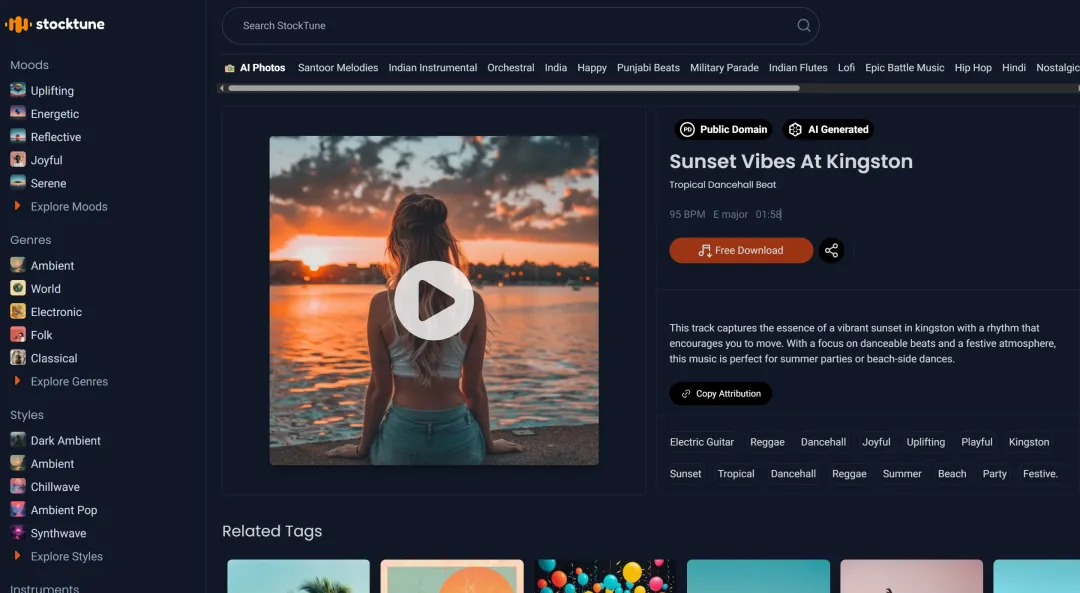Click the share icon button
The image size is (1080, 593).
(831, 250)
